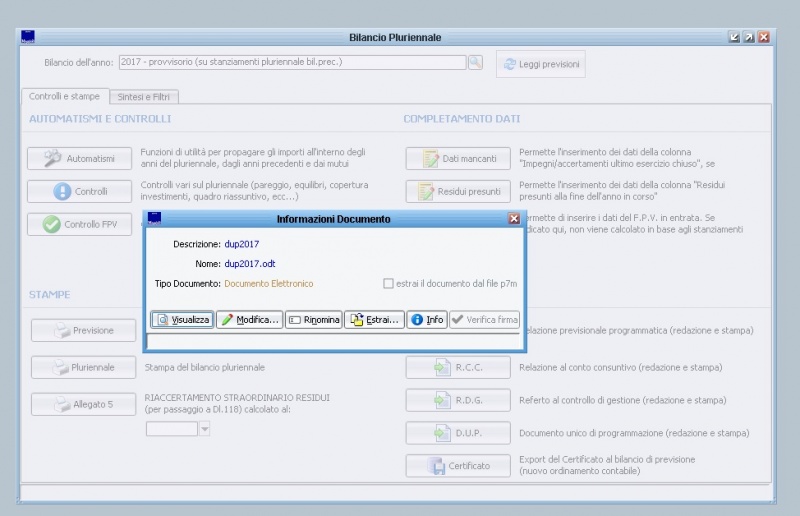Click 'RIACCERTAMENTO STRAORDINARIO RESIDUI' label
Image resolution: width=800 pixels, height=516 pixels.
(237, 398)
